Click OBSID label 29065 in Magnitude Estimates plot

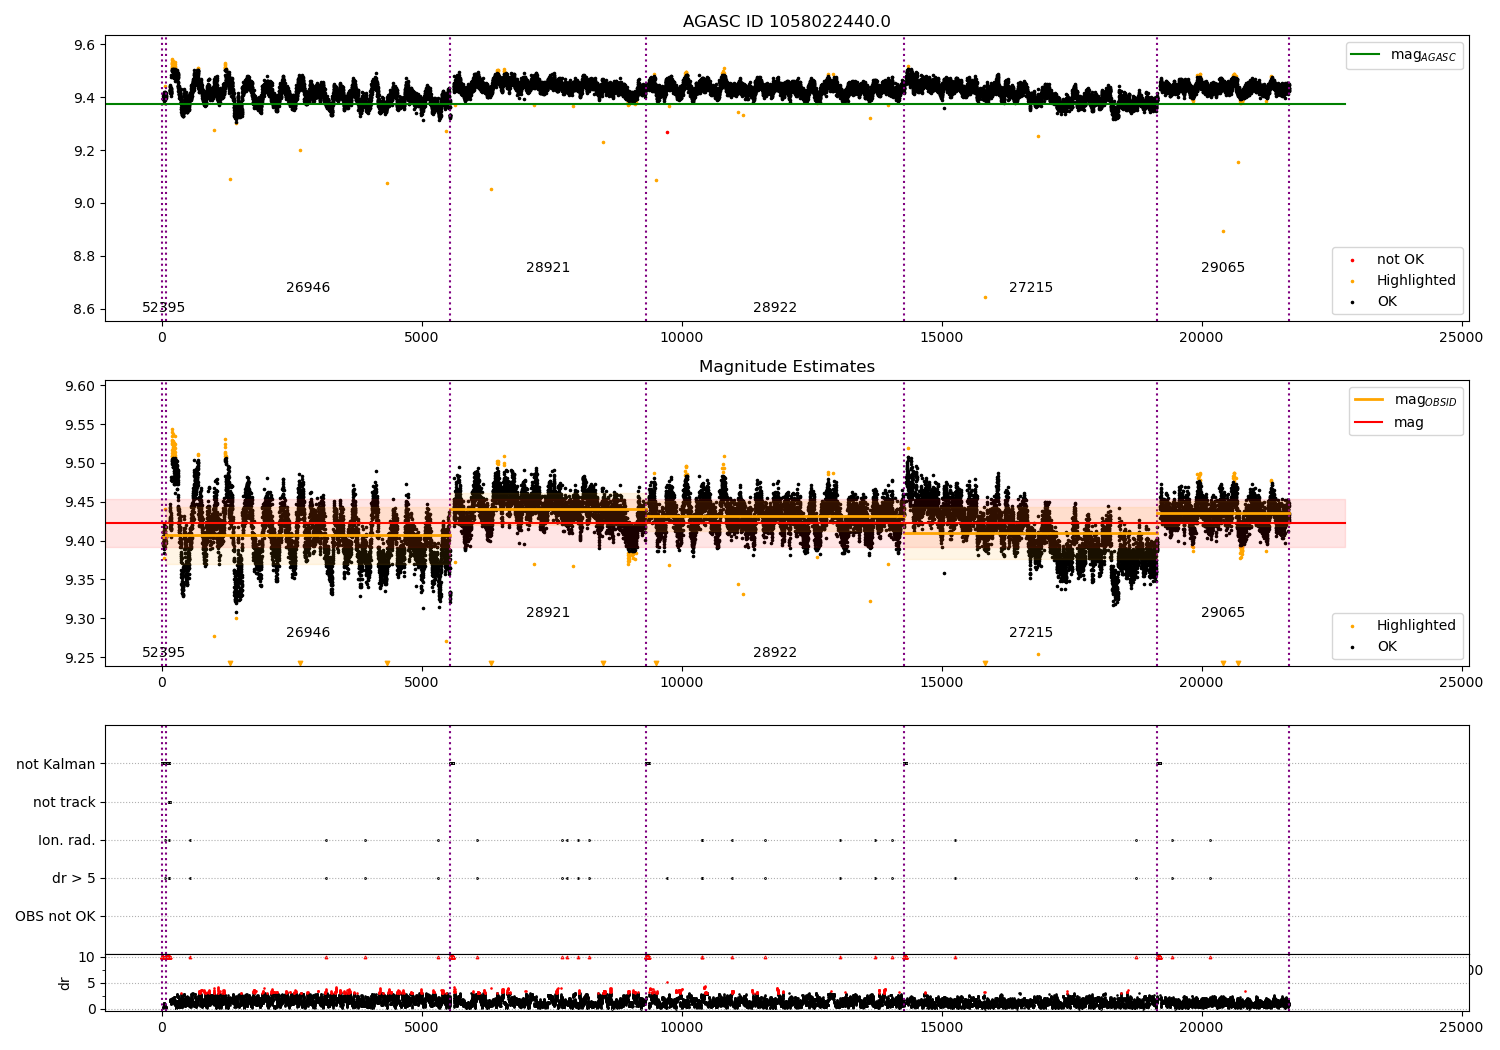(x=1223, y=613)
